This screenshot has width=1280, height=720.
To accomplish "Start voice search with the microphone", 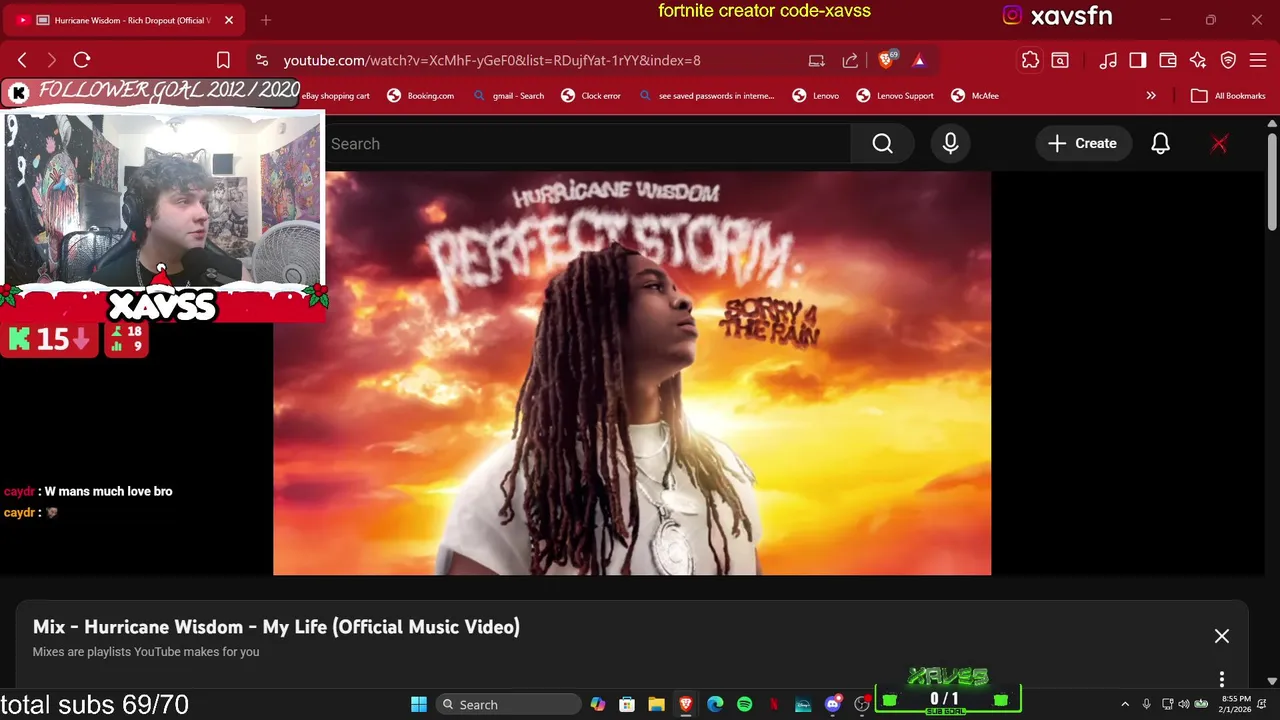I will click(x=950, y=144).
